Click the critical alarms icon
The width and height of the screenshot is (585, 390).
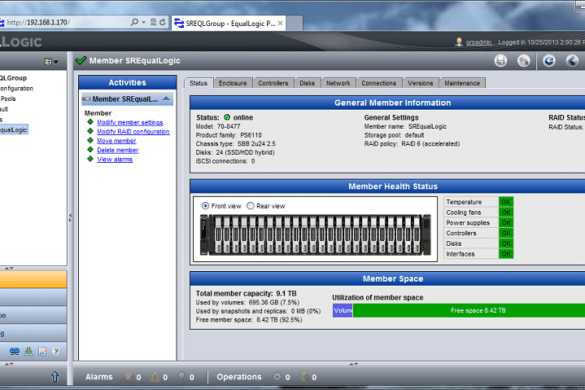pyautogui.click(x=128, y=377)
